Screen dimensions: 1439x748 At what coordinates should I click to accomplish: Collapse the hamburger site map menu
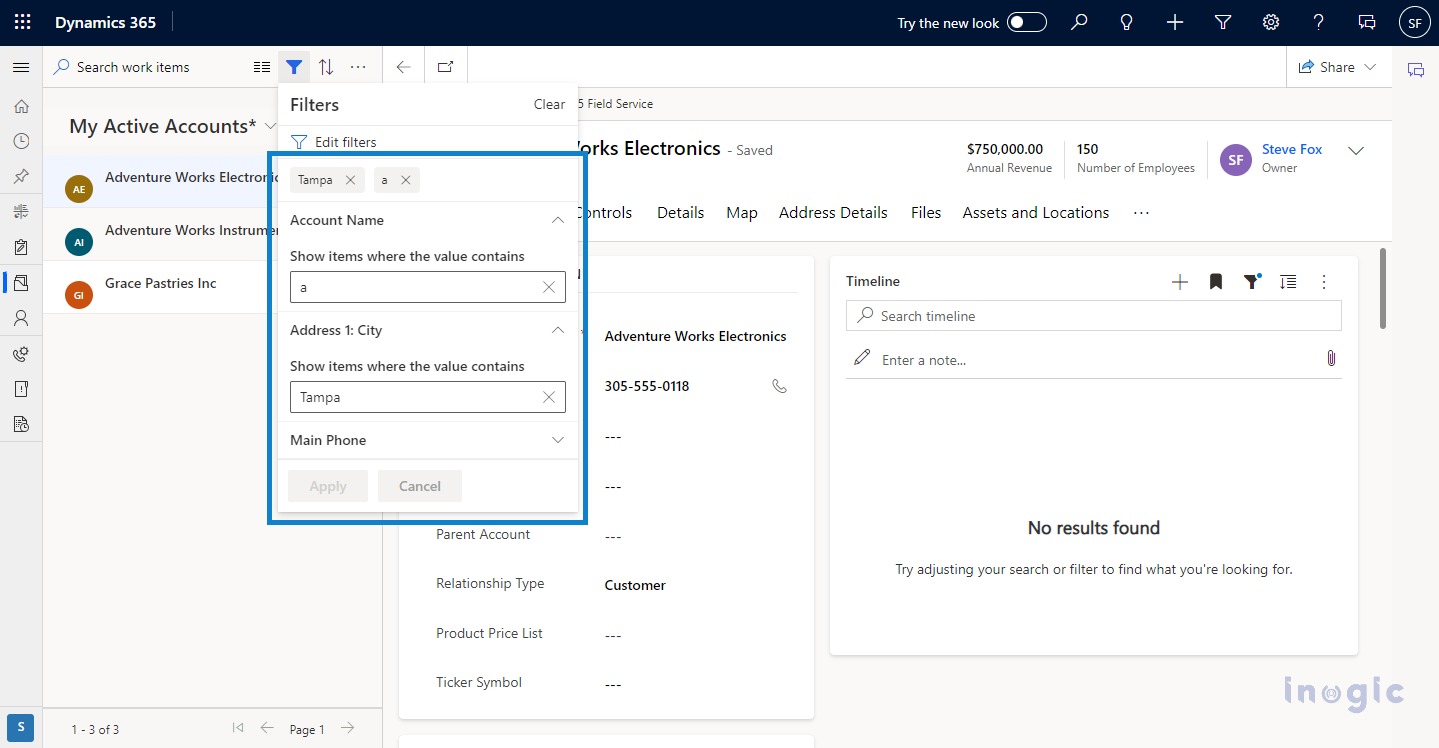tap(21, 67)
